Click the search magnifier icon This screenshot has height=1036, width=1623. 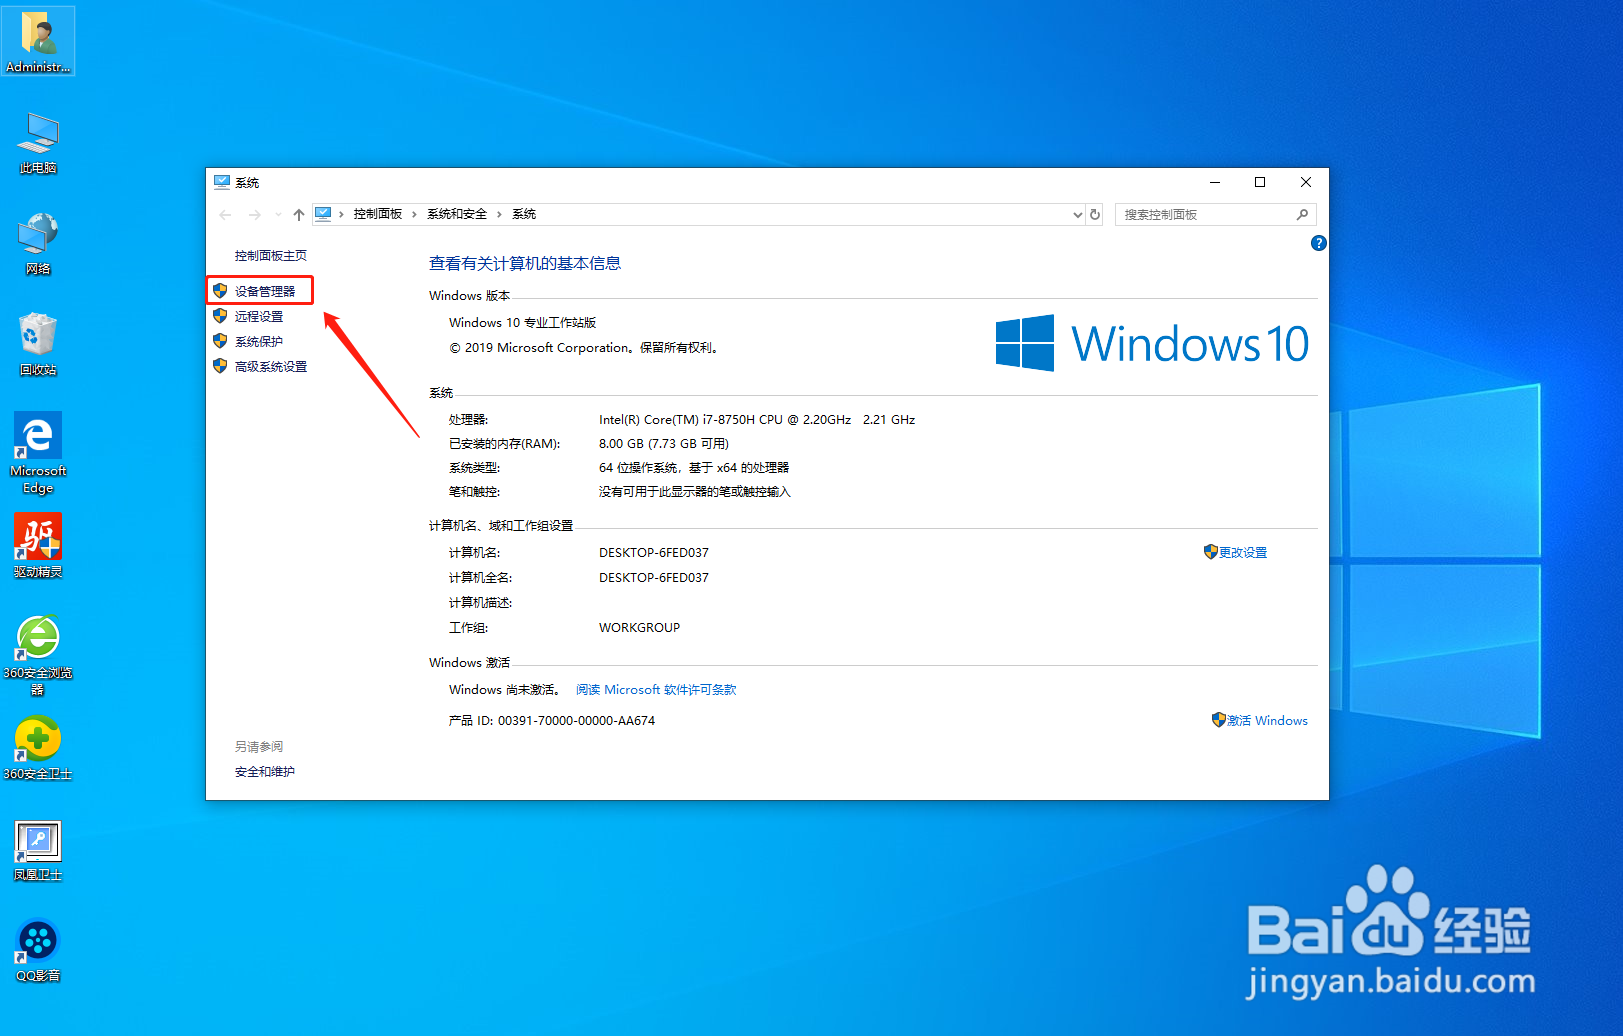click(x=1302, y=214)
